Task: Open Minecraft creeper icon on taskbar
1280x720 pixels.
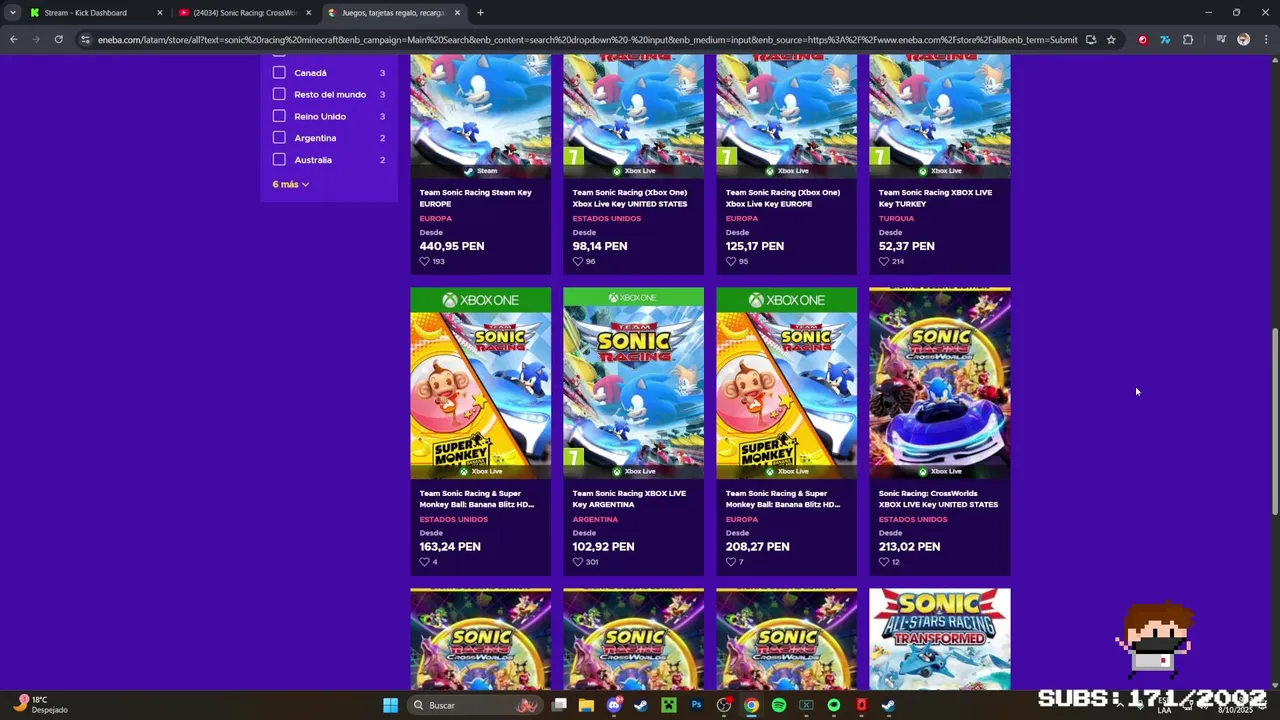Action: point(668,705)
